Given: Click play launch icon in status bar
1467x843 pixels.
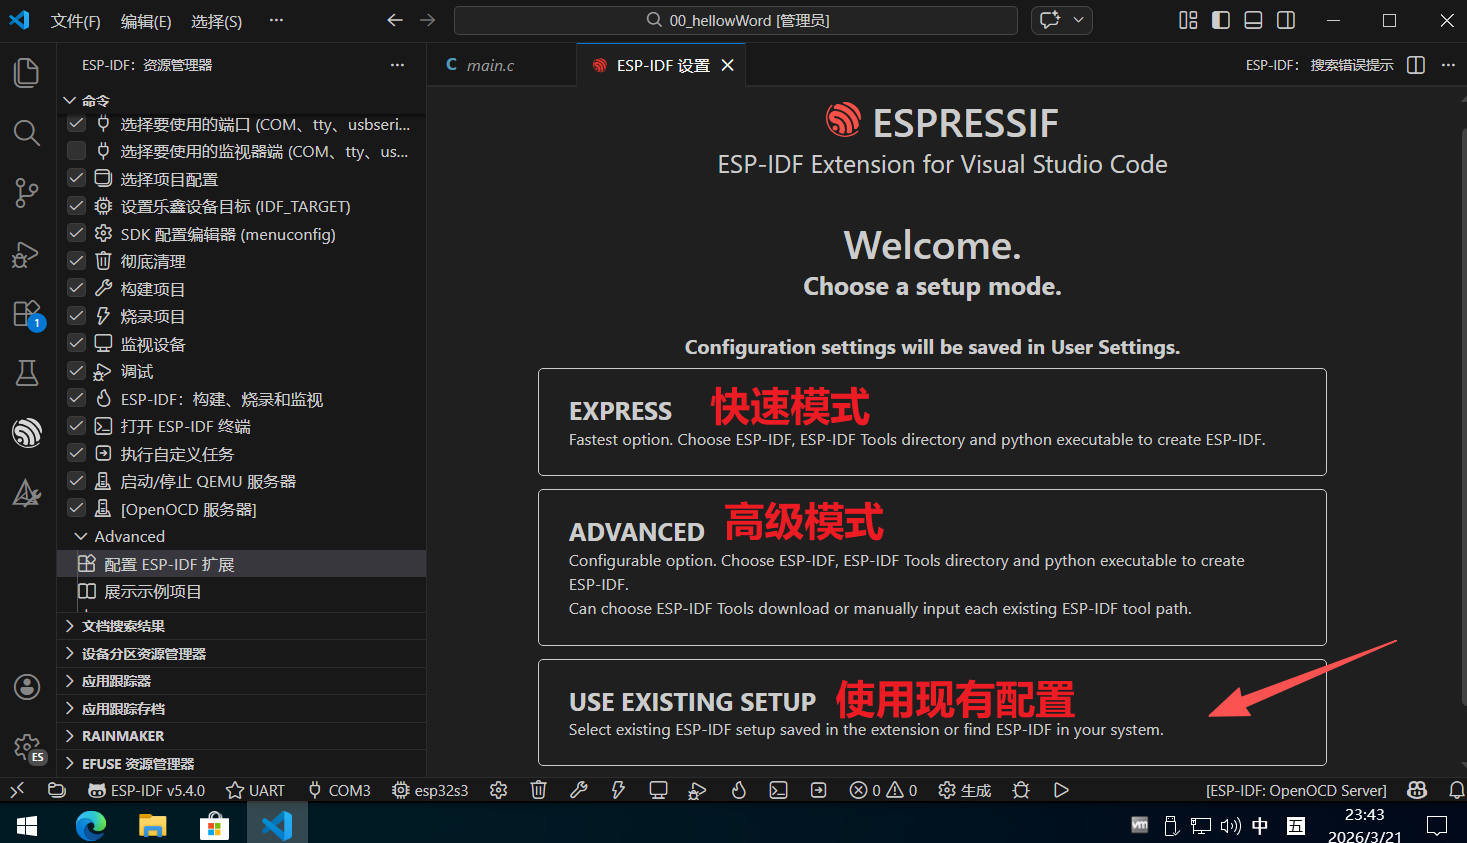Looking at the screenshot, I should pyautogui.click(x=1061, y=790).
